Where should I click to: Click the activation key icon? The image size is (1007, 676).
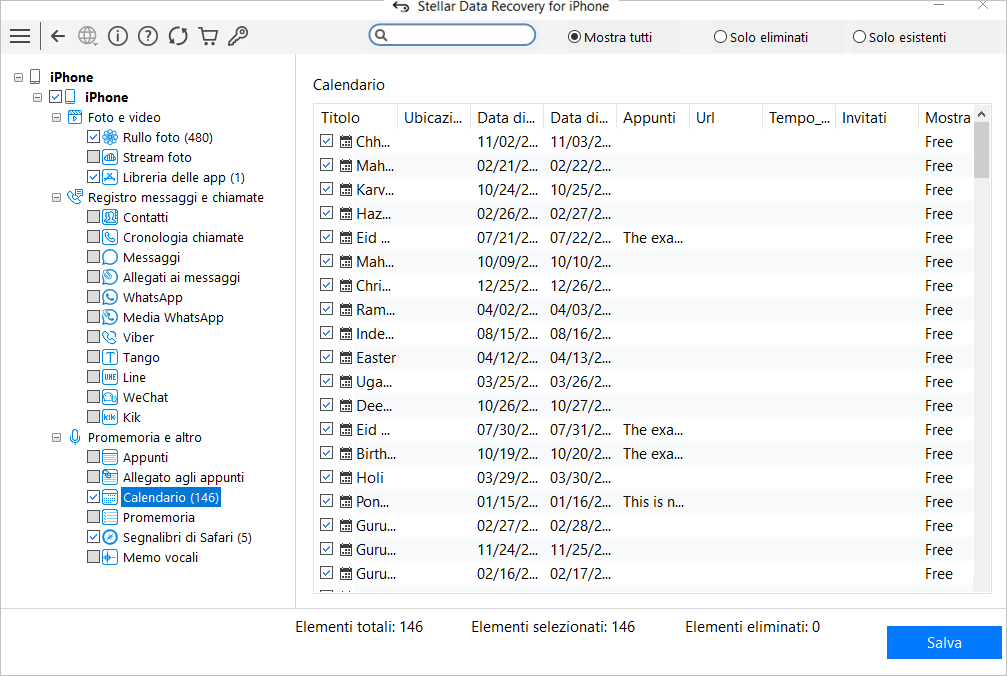tap(238, 36)
